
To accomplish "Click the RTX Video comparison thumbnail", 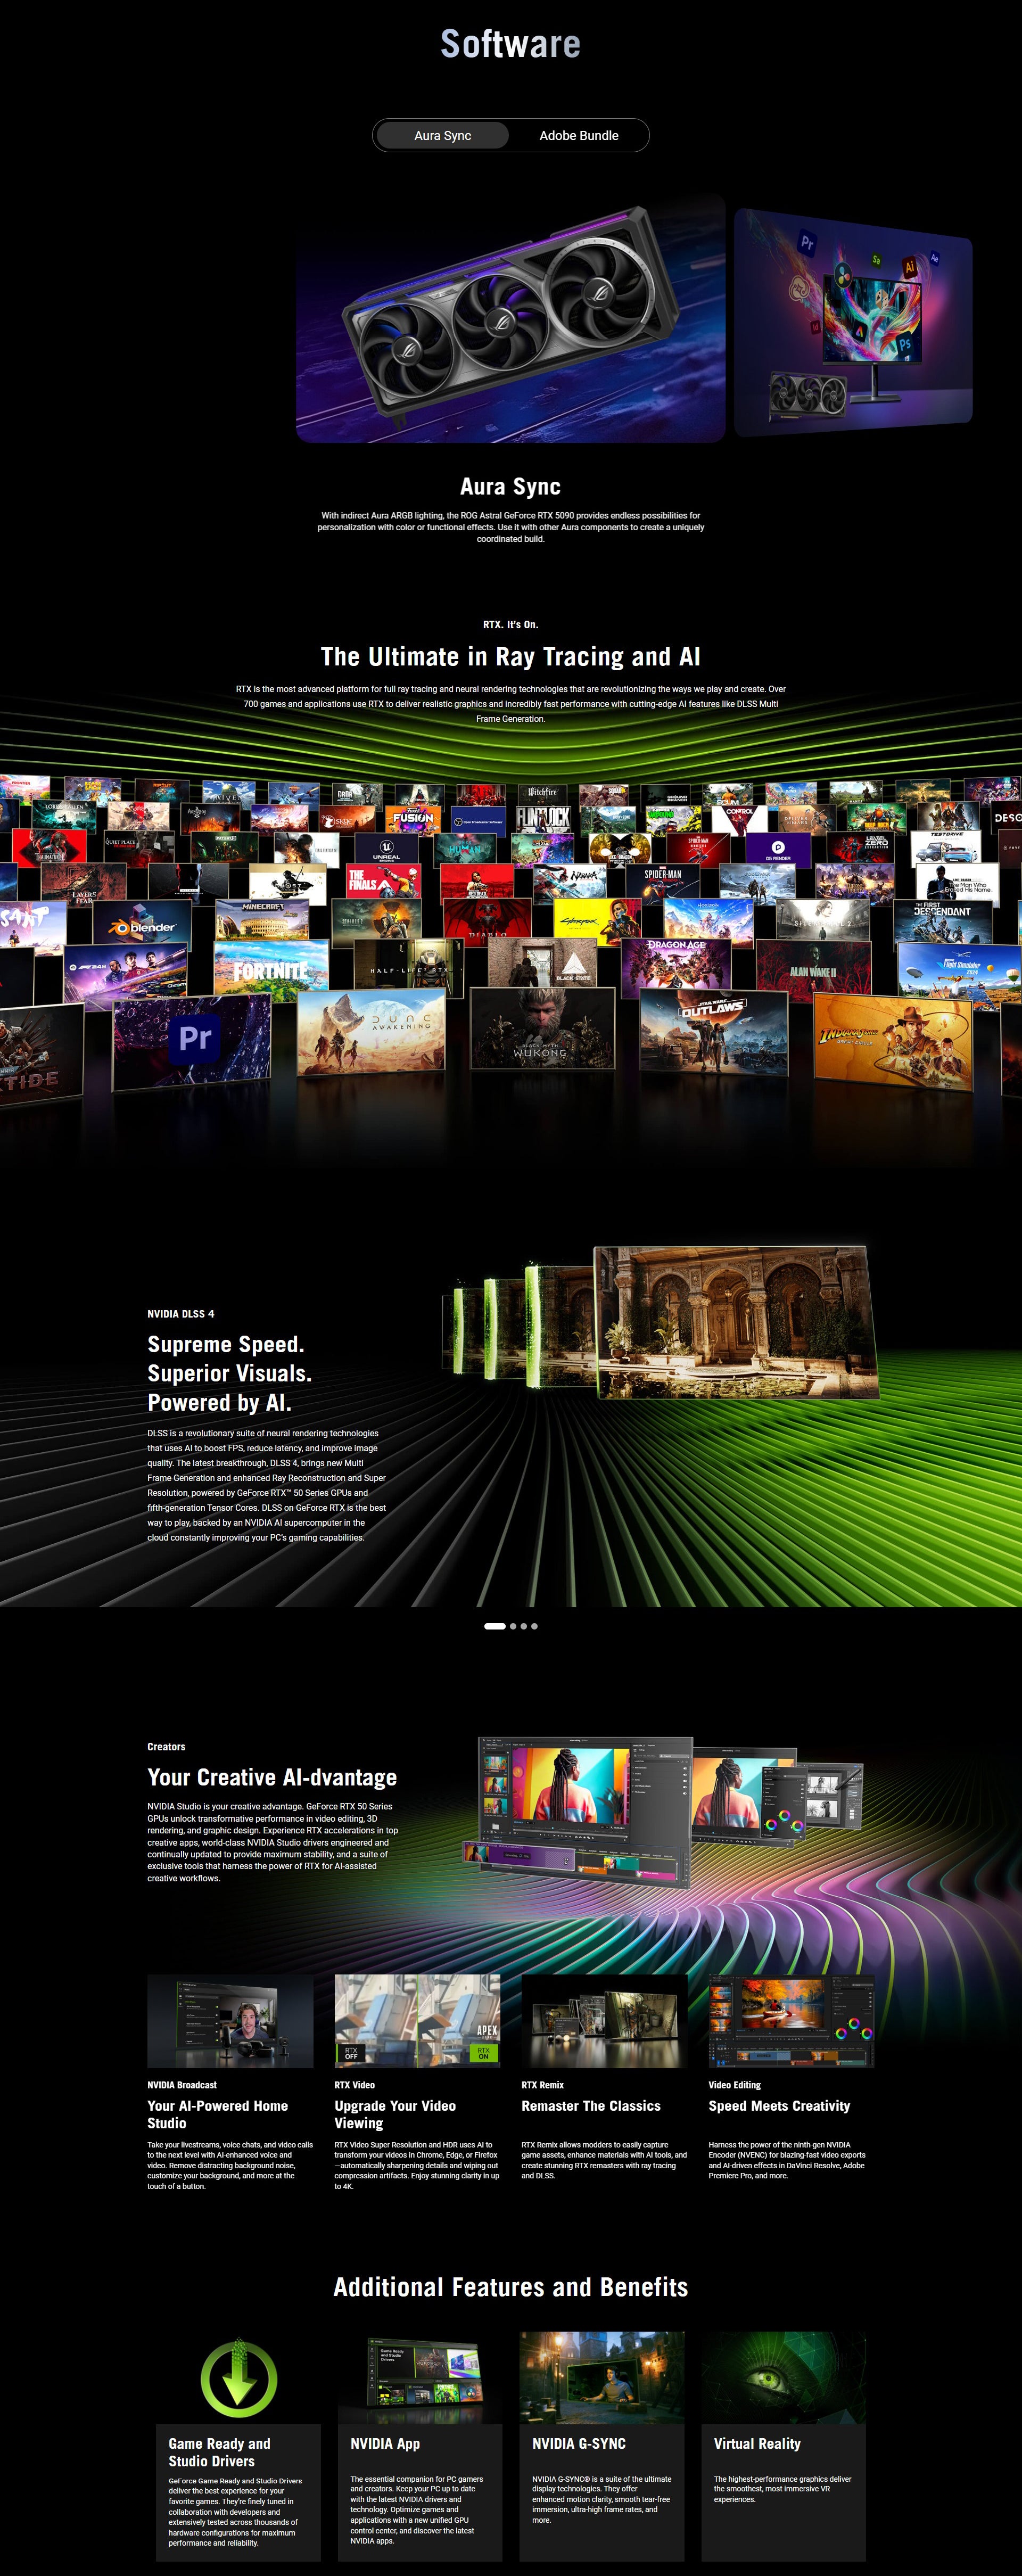I will 417,2021.
